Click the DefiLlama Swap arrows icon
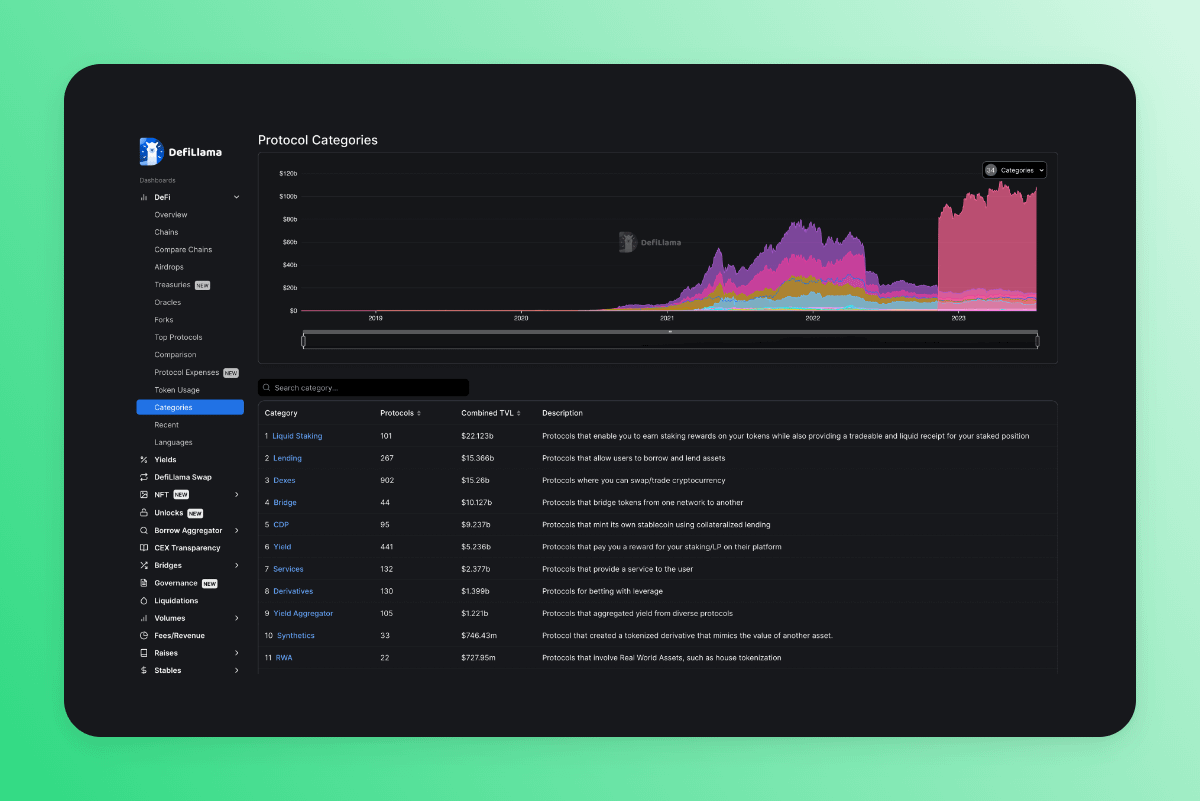The width and height of the screenshot is (1200, 801). [144, 478]
